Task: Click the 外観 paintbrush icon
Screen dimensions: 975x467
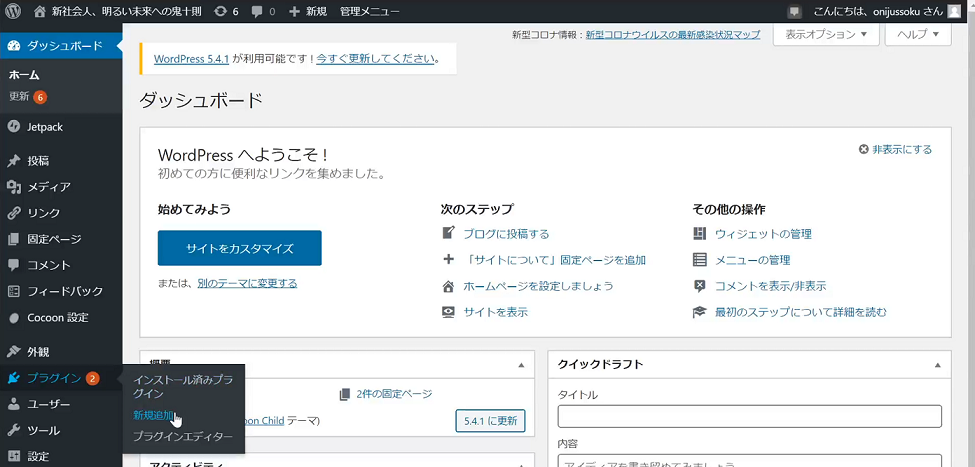Action: click(x=14, y=351)
